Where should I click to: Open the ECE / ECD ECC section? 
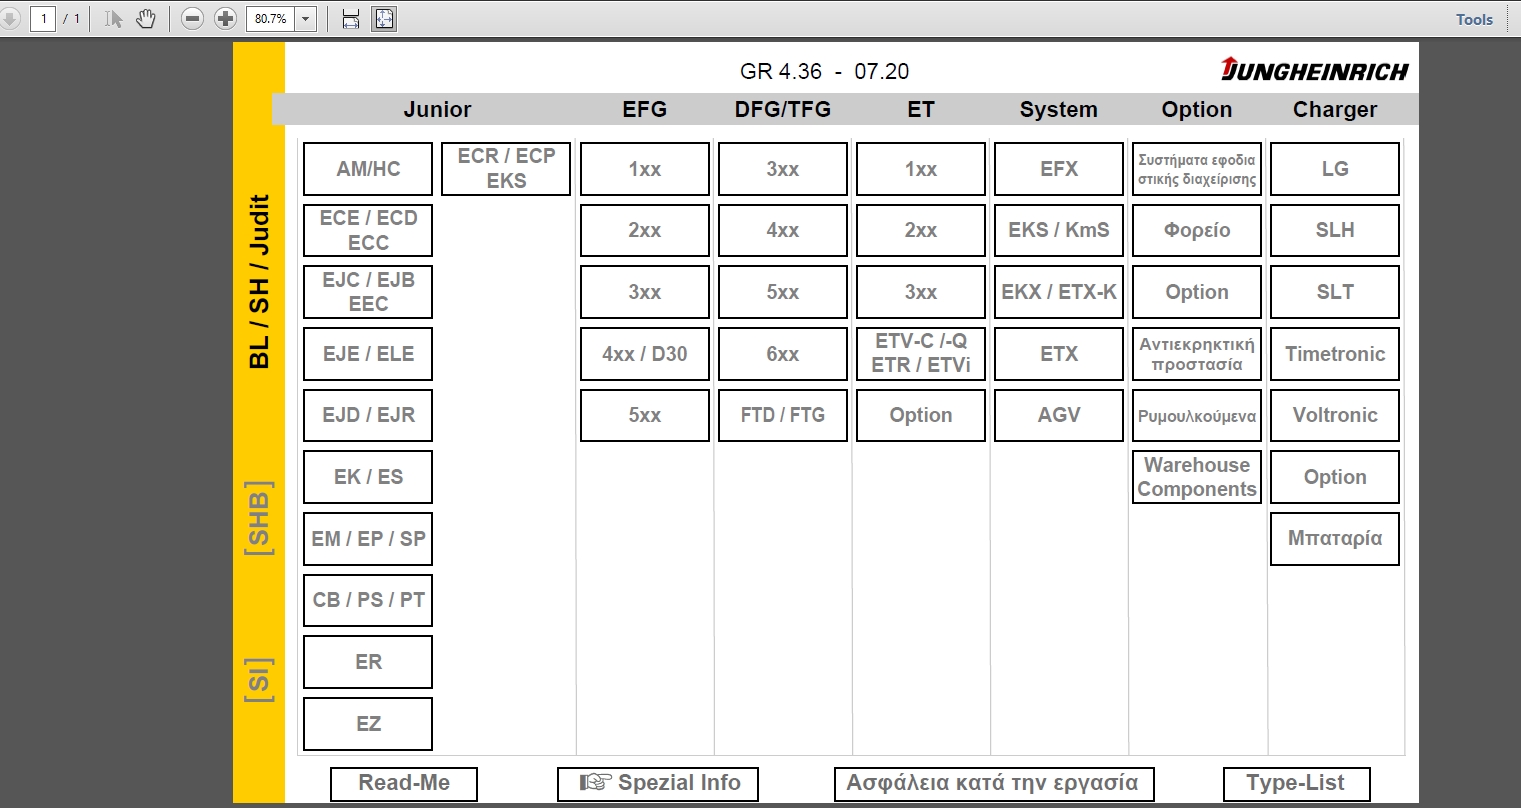tap(368, 230)
